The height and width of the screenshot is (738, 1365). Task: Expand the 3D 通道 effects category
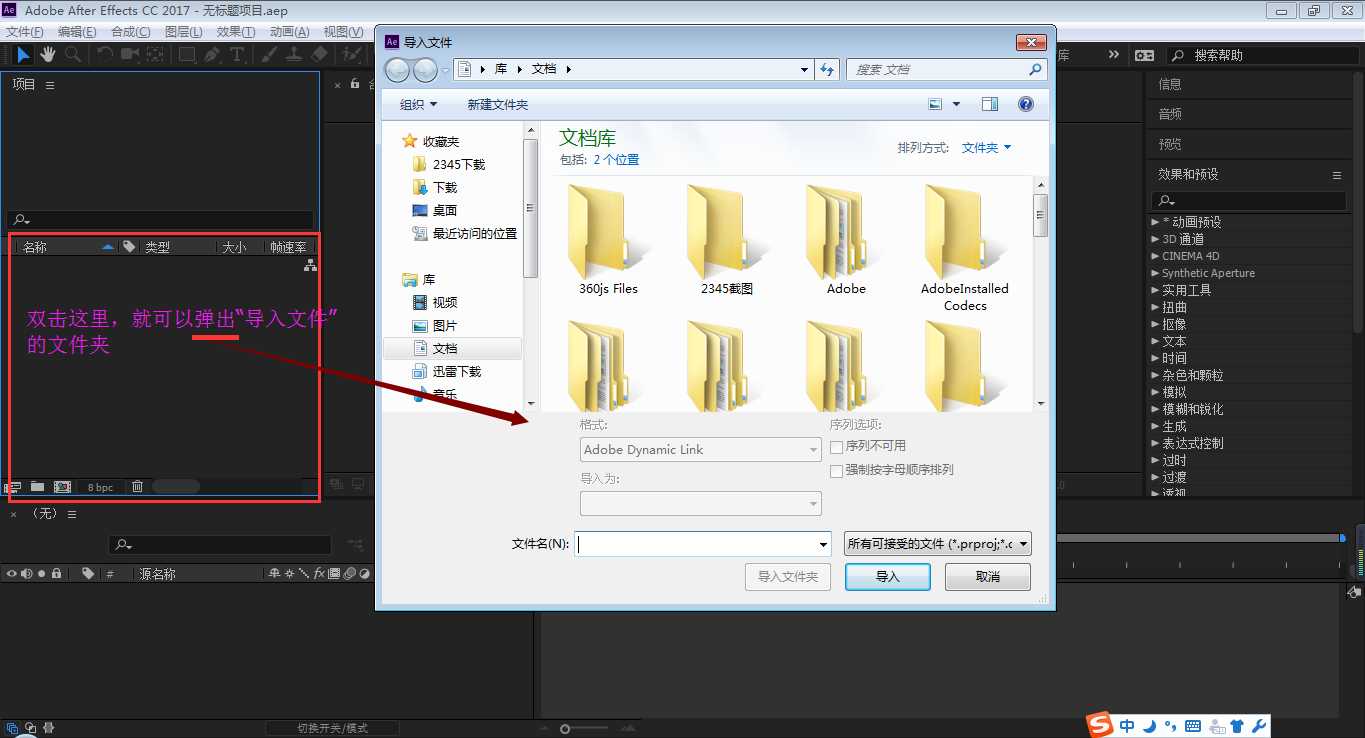point(1155,239)
